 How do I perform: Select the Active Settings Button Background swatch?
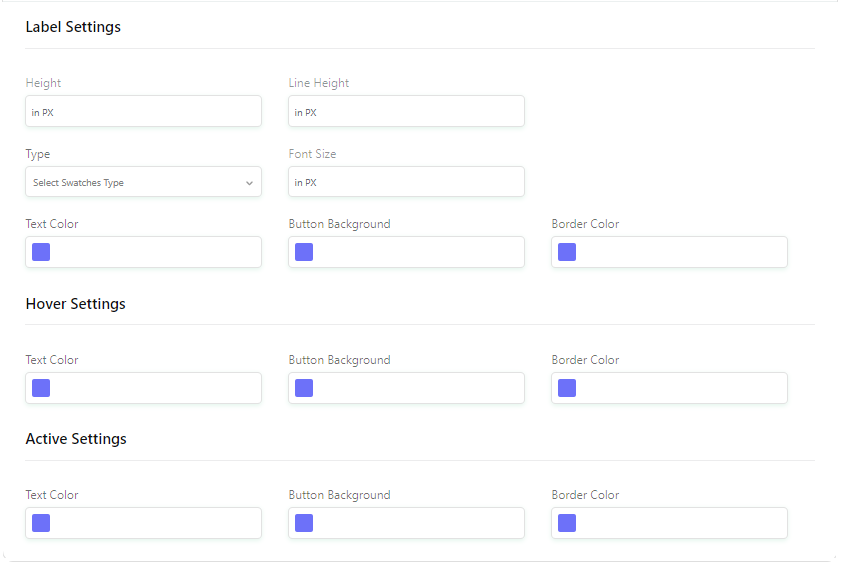coord(304,523)
